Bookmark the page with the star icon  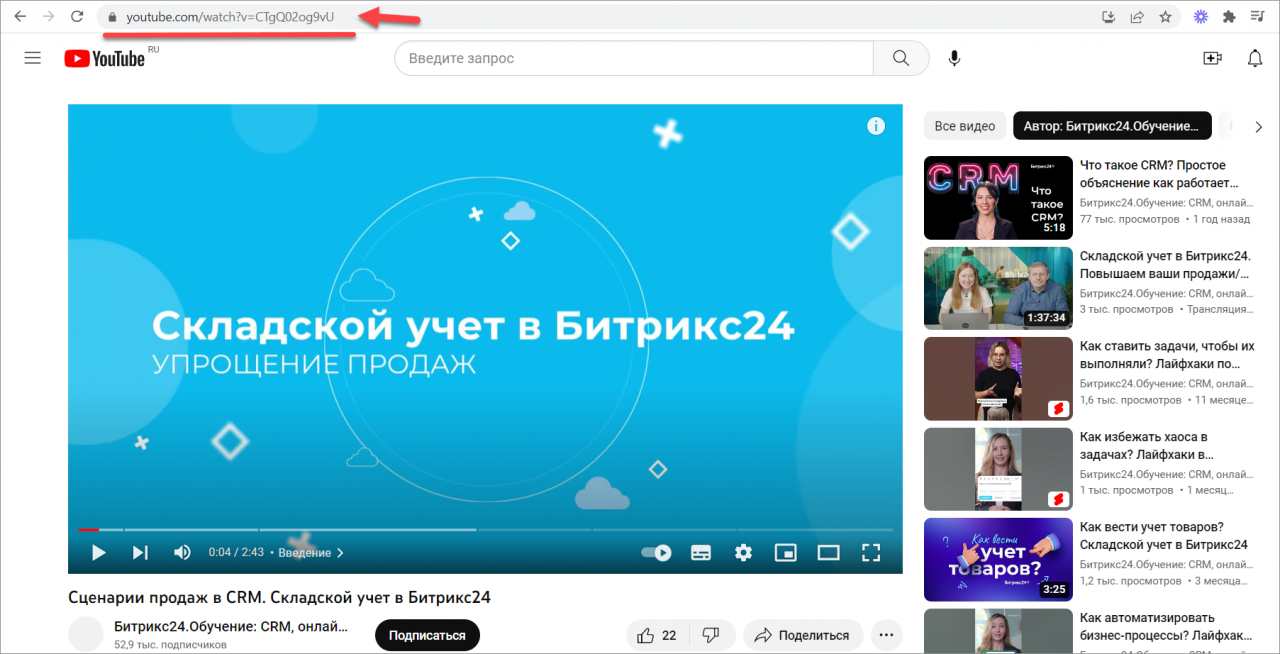(1165, 17)
